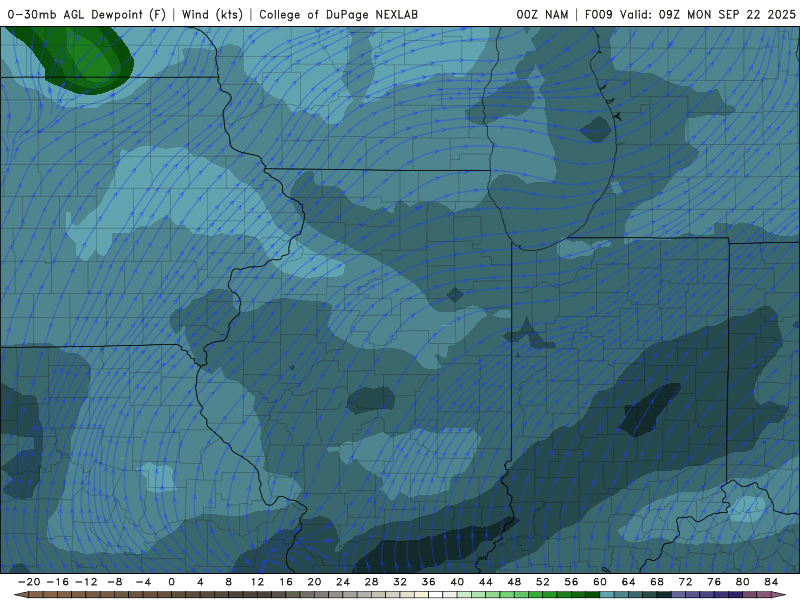Click the 44 label on the legend
This screenshot has height=600, width=800.
[x=486, y=582]
